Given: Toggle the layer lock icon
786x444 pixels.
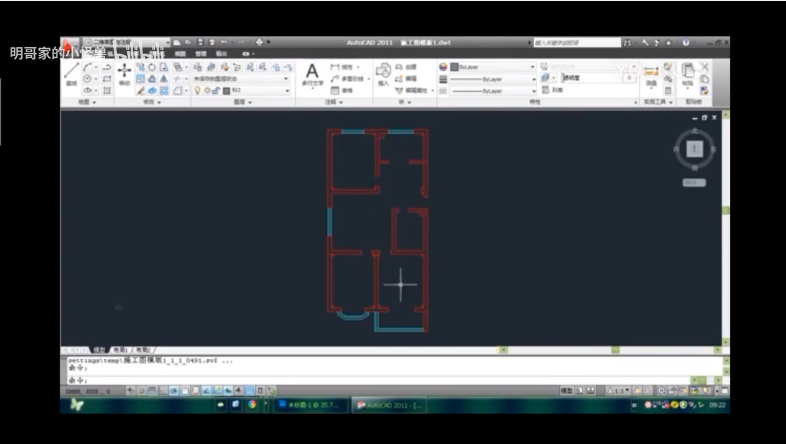Looking at the screenshot, I should [x=217, y=90].
